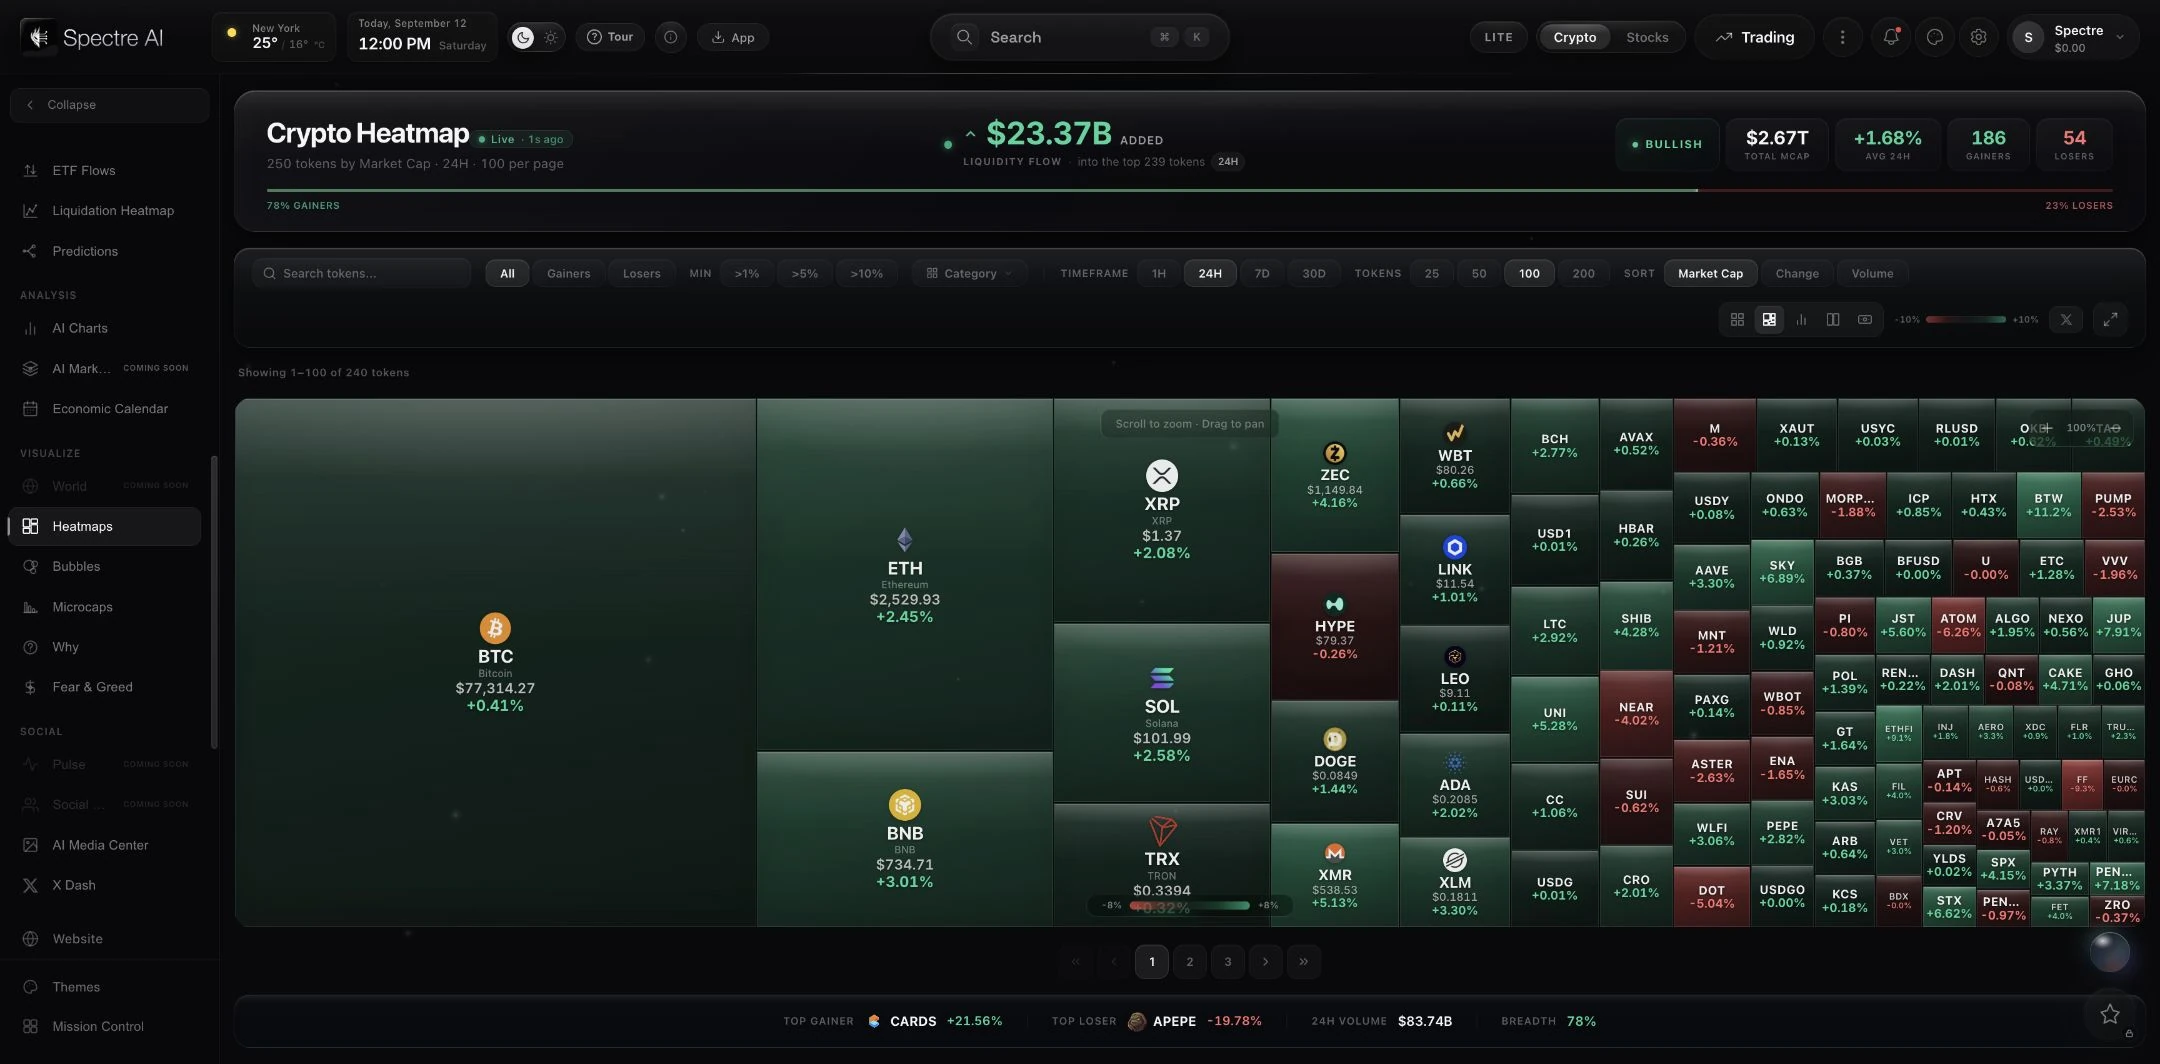Click the heatmap zoom in plus icon
Image resolution: width=2160 pixels, height=1064 pixels.
2047,428
